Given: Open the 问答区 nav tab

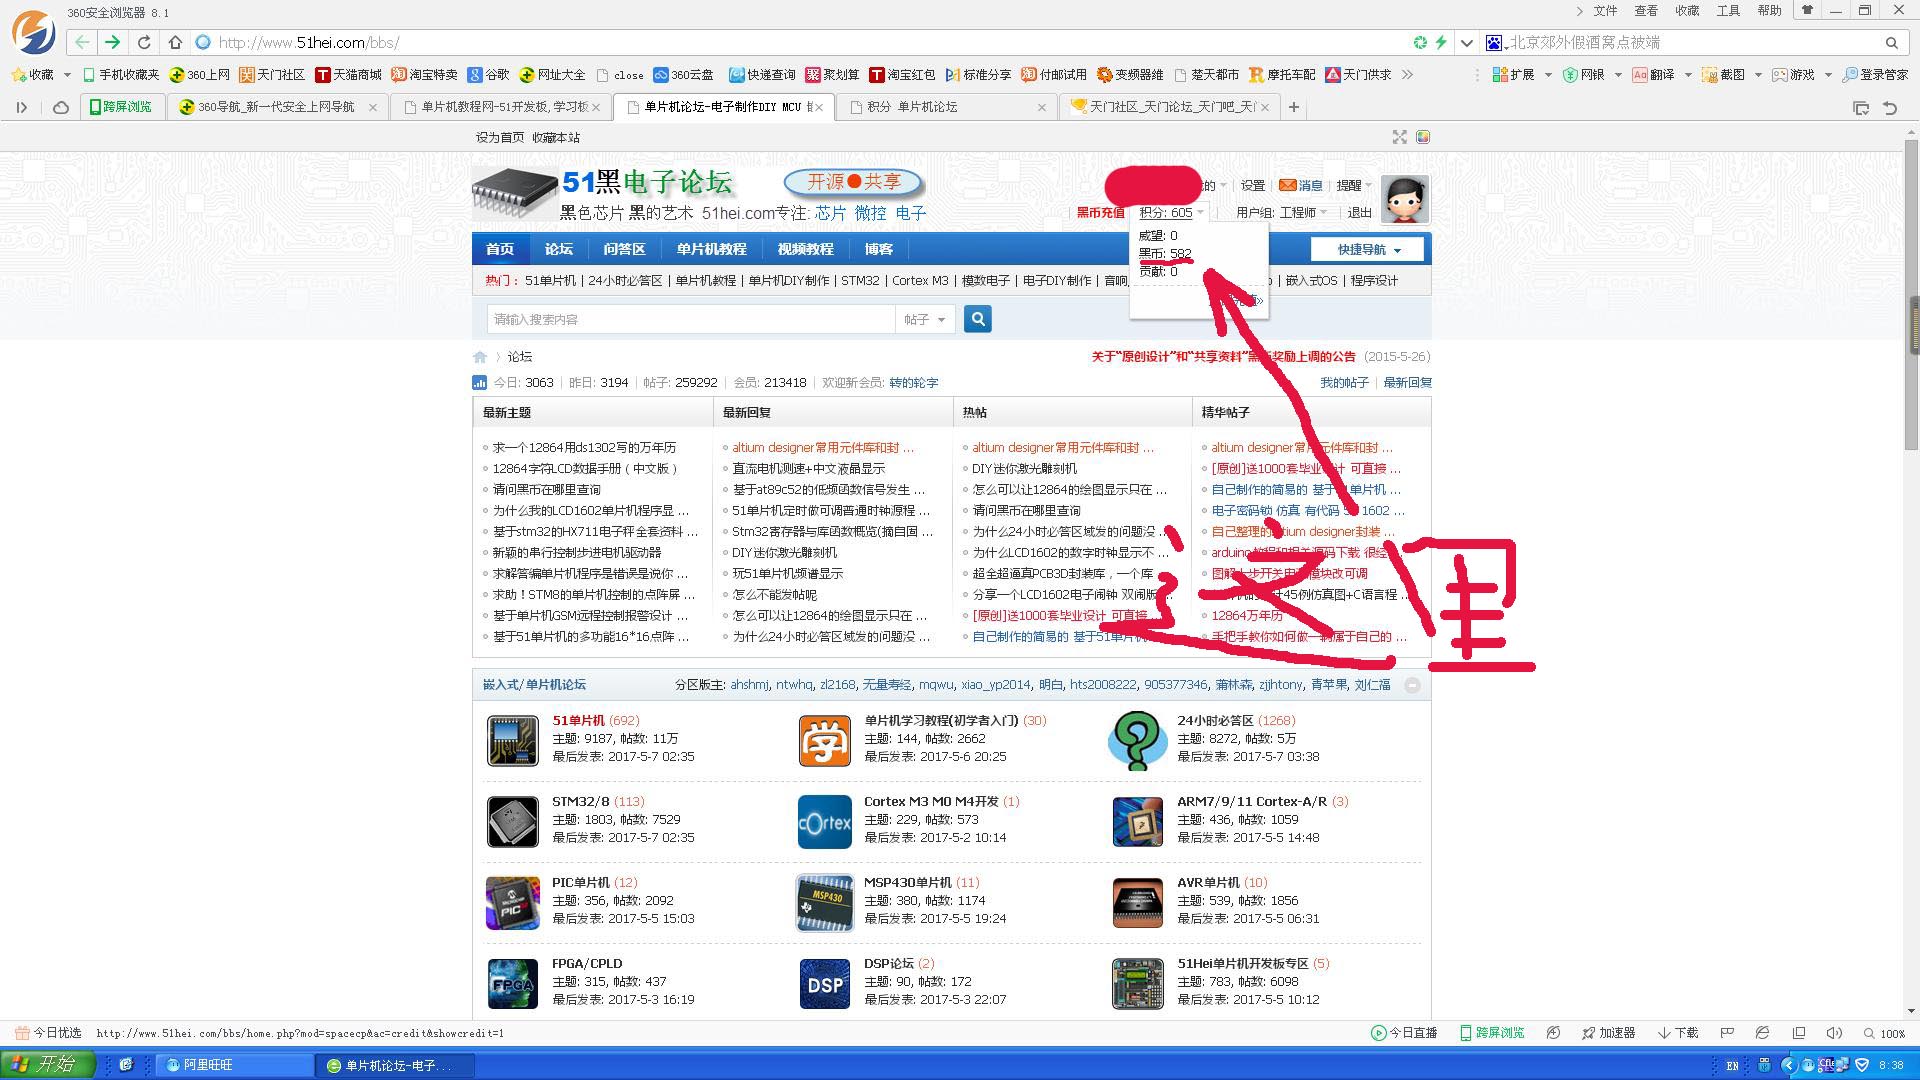Looking at the screenshot, I should pos(624,249).
